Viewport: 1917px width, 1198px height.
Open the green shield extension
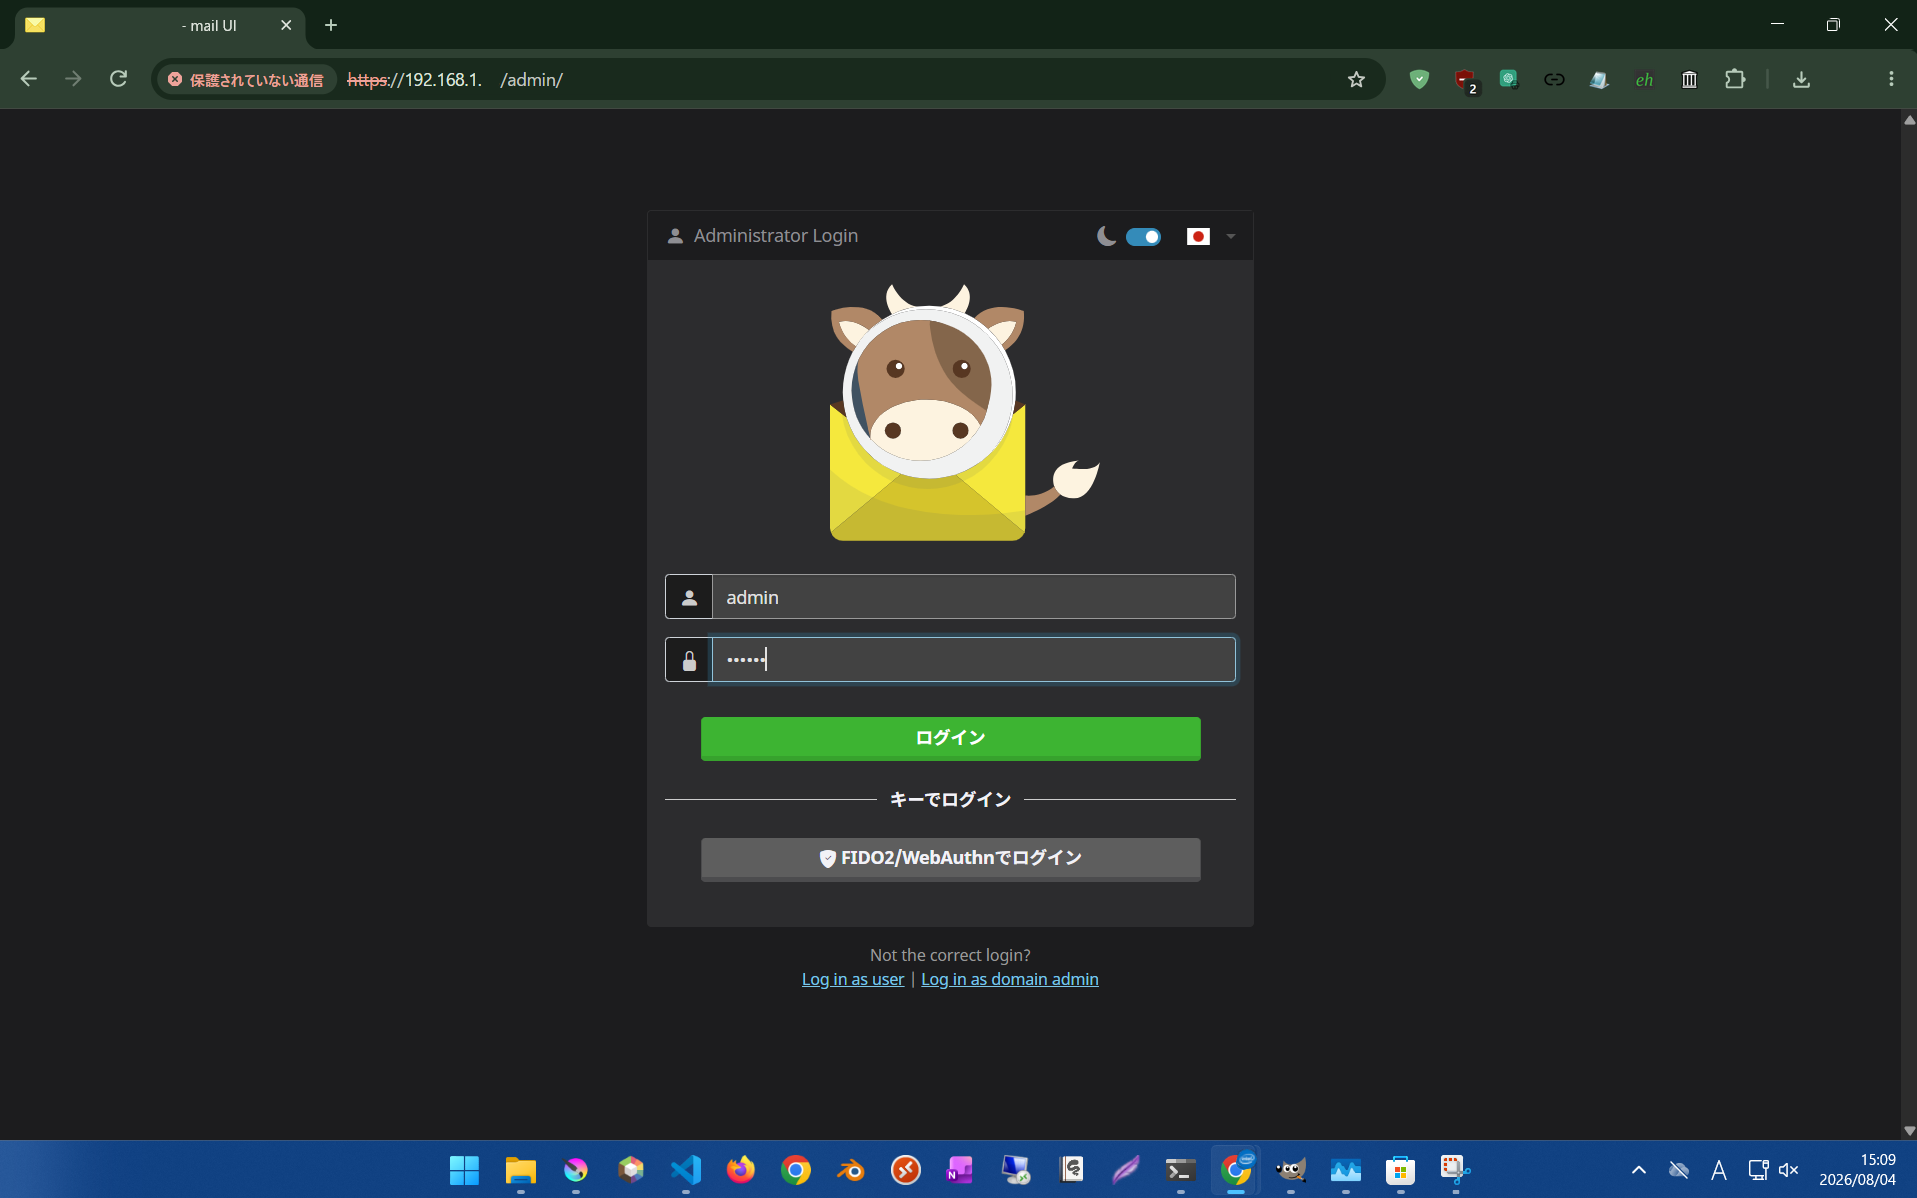[1419, 79]
